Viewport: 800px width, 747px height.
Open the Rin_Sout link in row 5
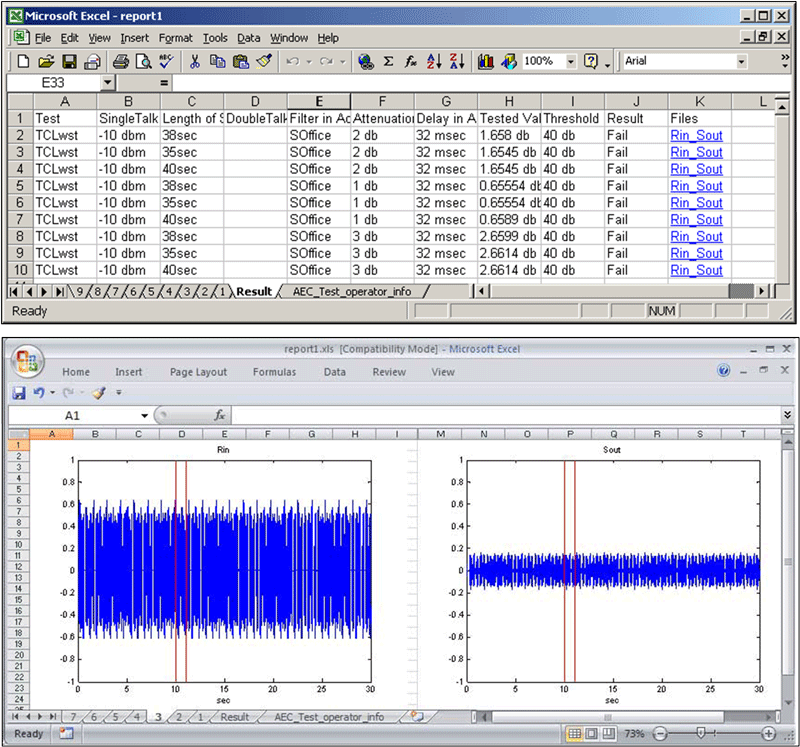696,186
